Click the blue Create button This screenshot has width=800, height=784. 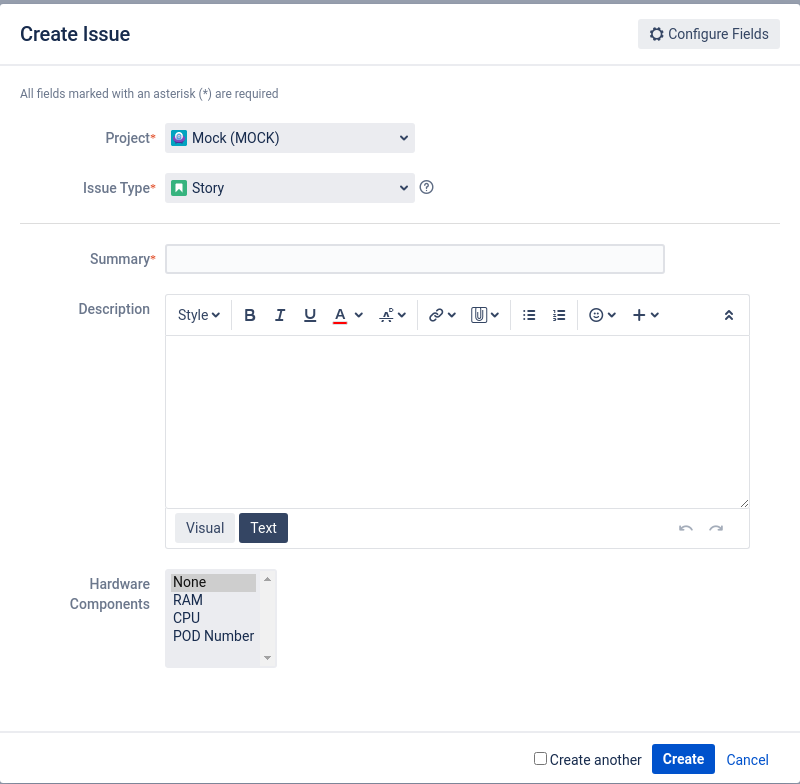point(683,759)
